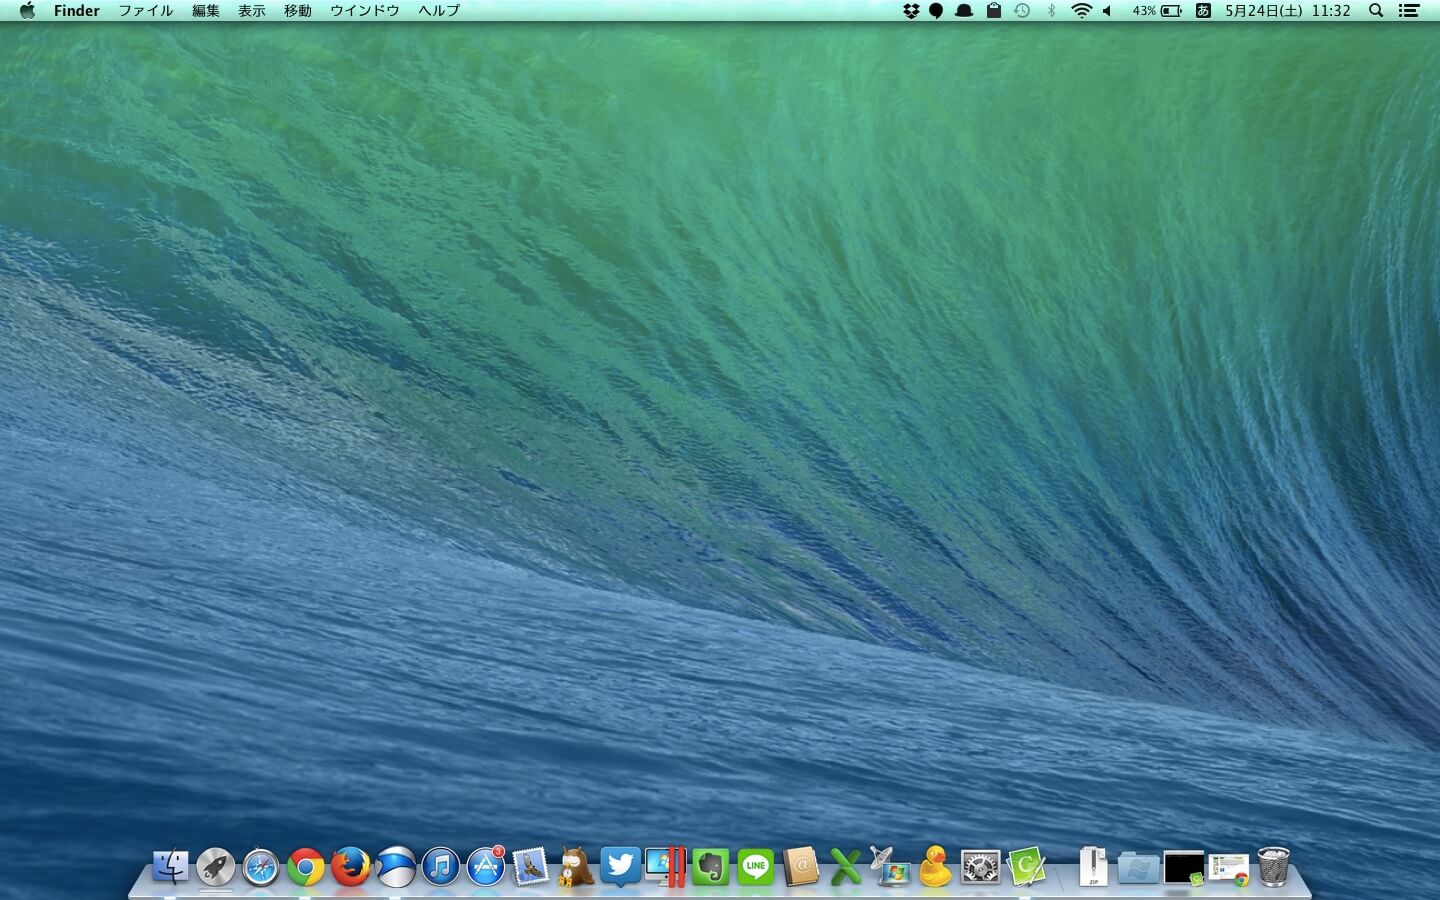
Task: Launch the Twitter app from Dock
Action: tap(620, 867)
